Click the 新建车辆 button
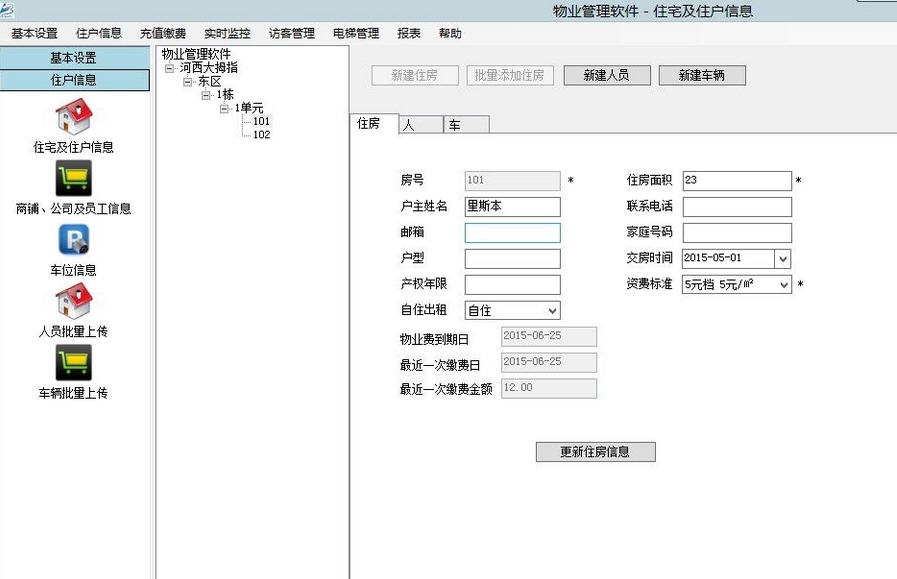This screenshot has width=897, height=579. pyautogui.click(x=702, y=75)
